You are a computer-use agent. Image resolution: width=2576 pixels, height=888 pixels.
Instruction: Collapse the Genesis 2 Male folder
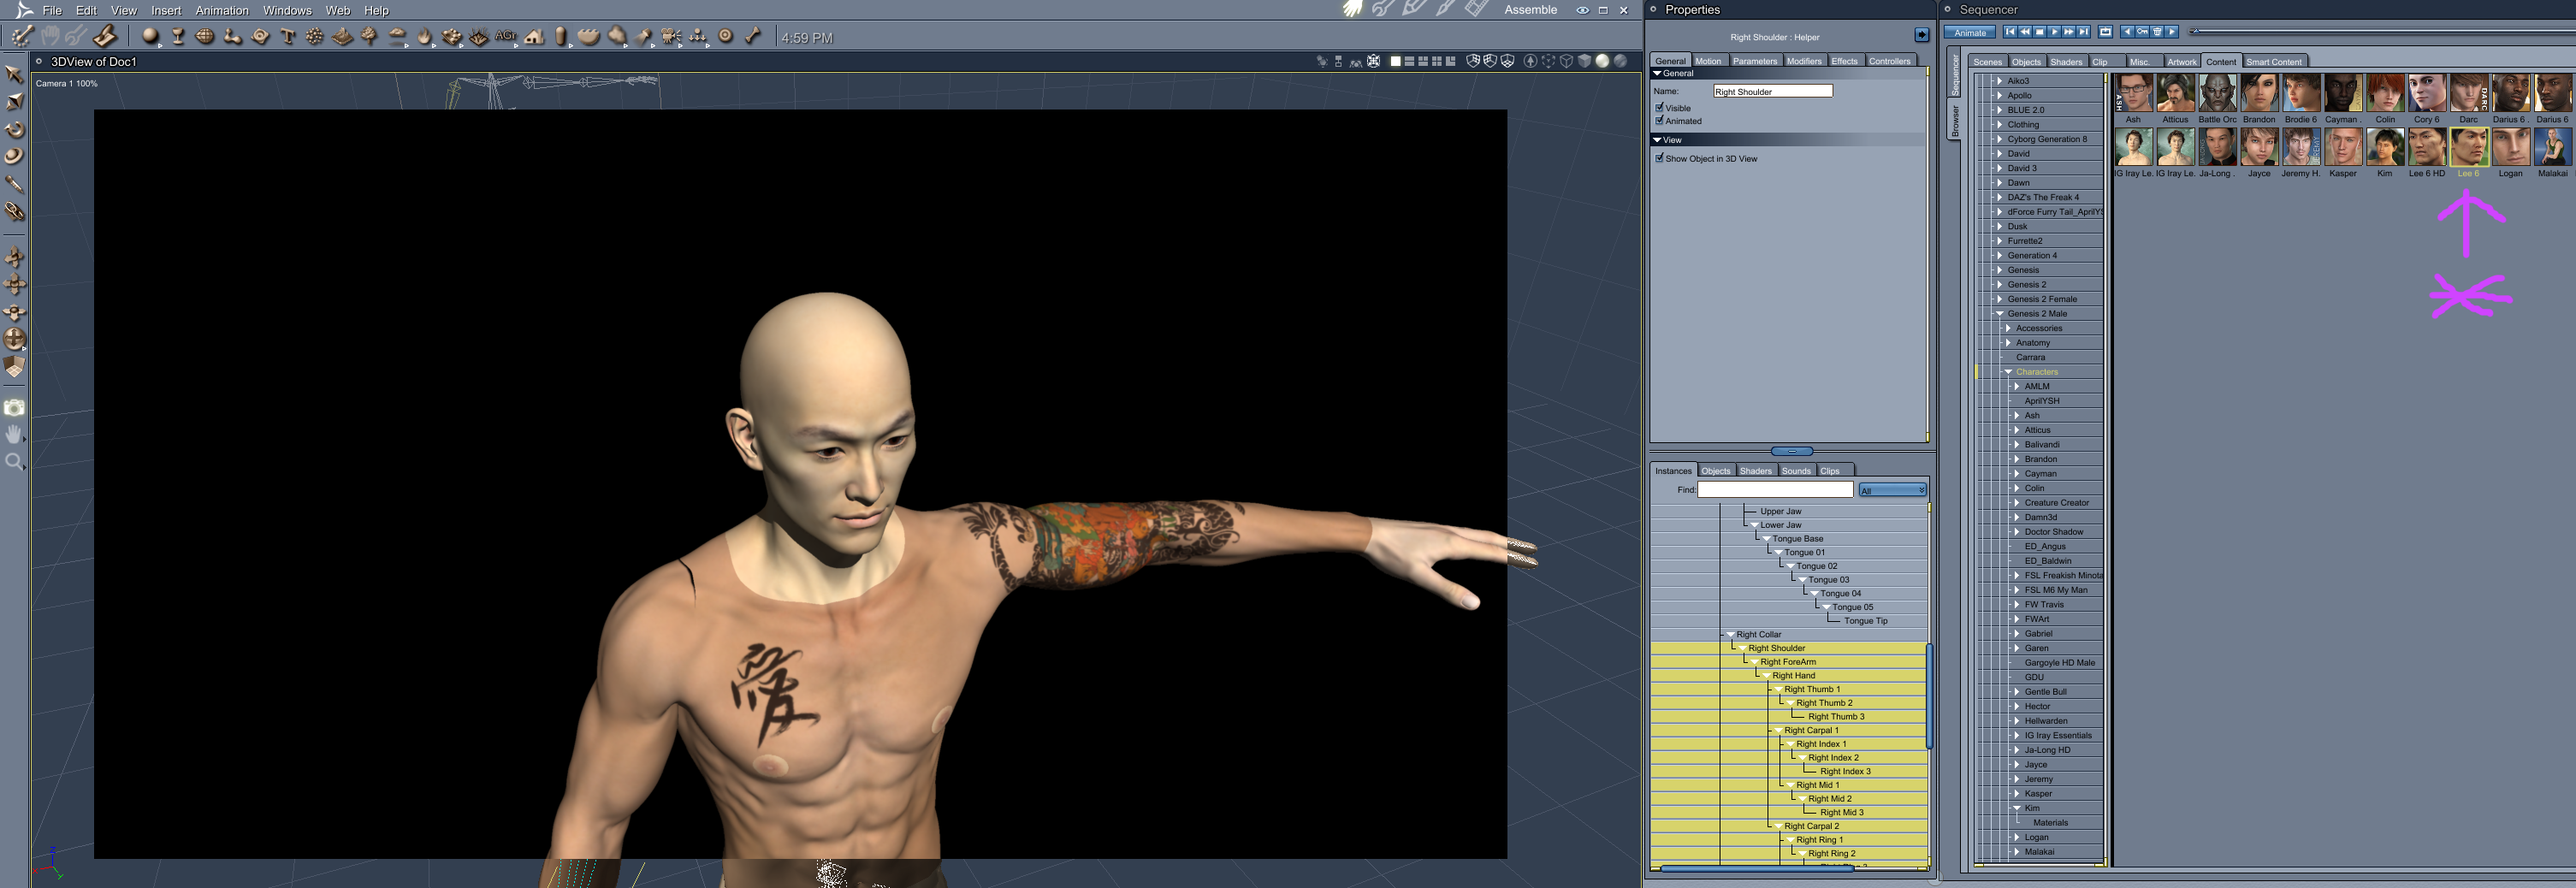click(1999, 314)
